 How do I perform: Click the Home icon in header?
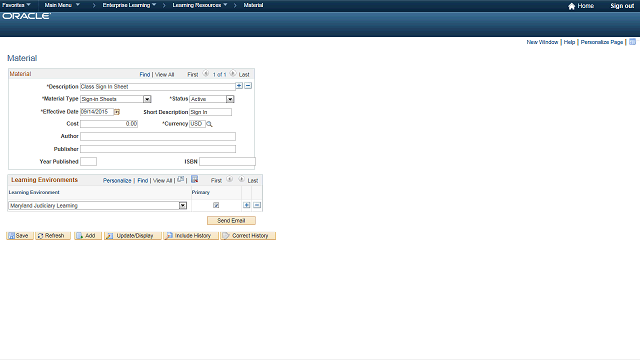coord(571,6)
